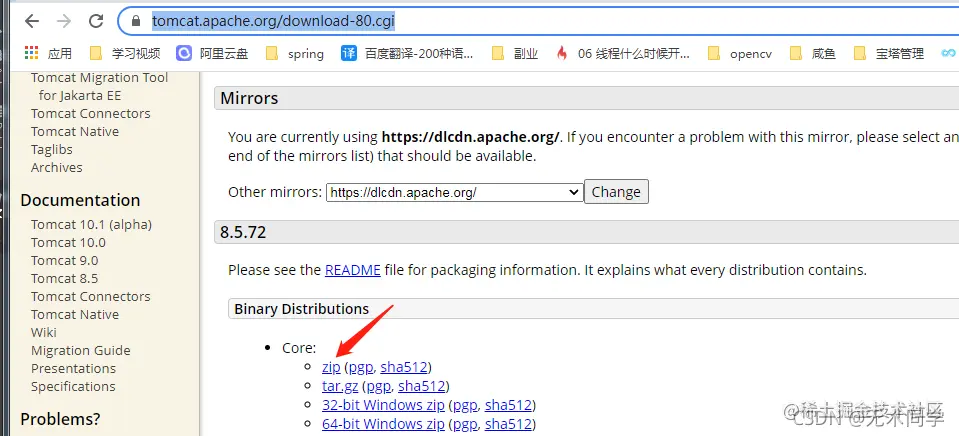959x436 pixels.
Task: Focus the address bar URL
Action: (x=273, y=21)
